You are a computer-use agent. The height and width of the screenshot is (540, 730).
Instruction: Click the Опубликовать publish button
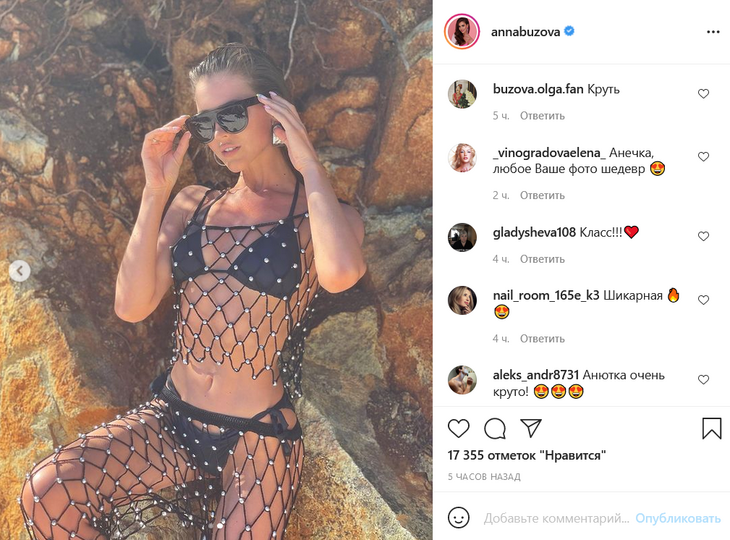678,518
